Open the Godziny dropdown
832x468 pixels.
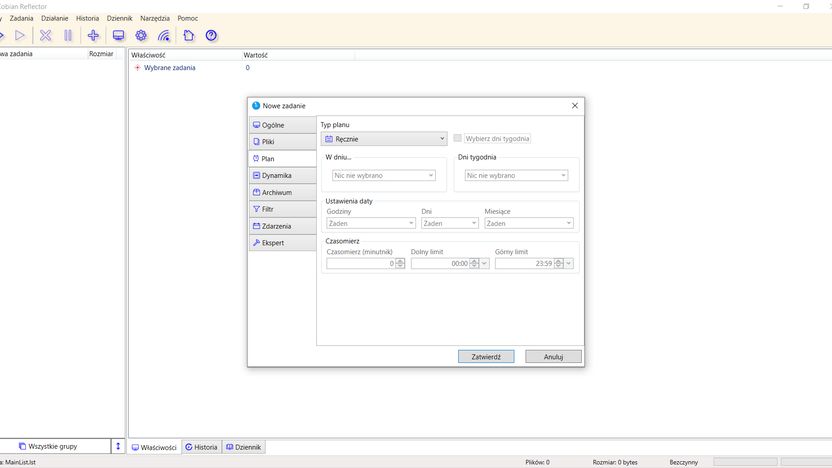(x=371, y=223)
